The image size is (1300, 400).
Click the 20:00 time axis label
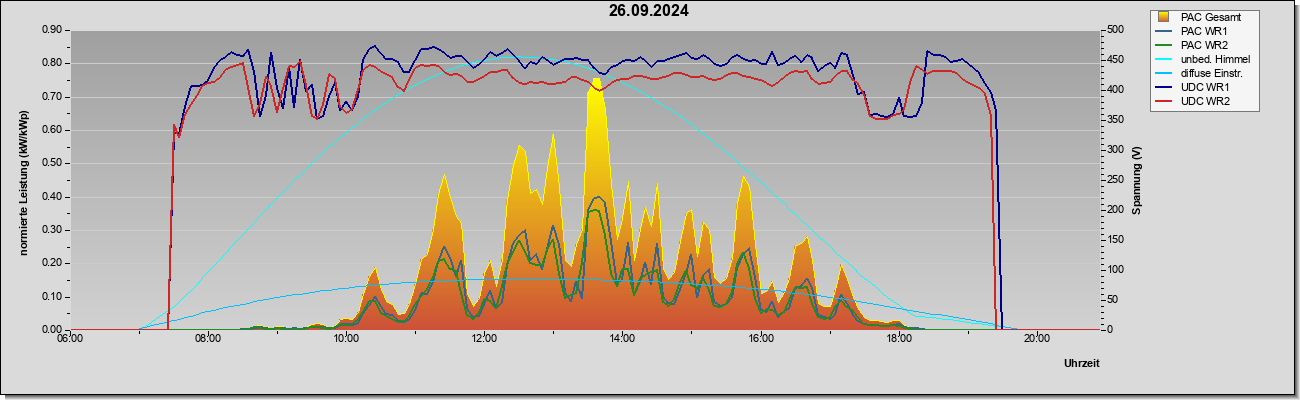click(x=1037, y=338)
